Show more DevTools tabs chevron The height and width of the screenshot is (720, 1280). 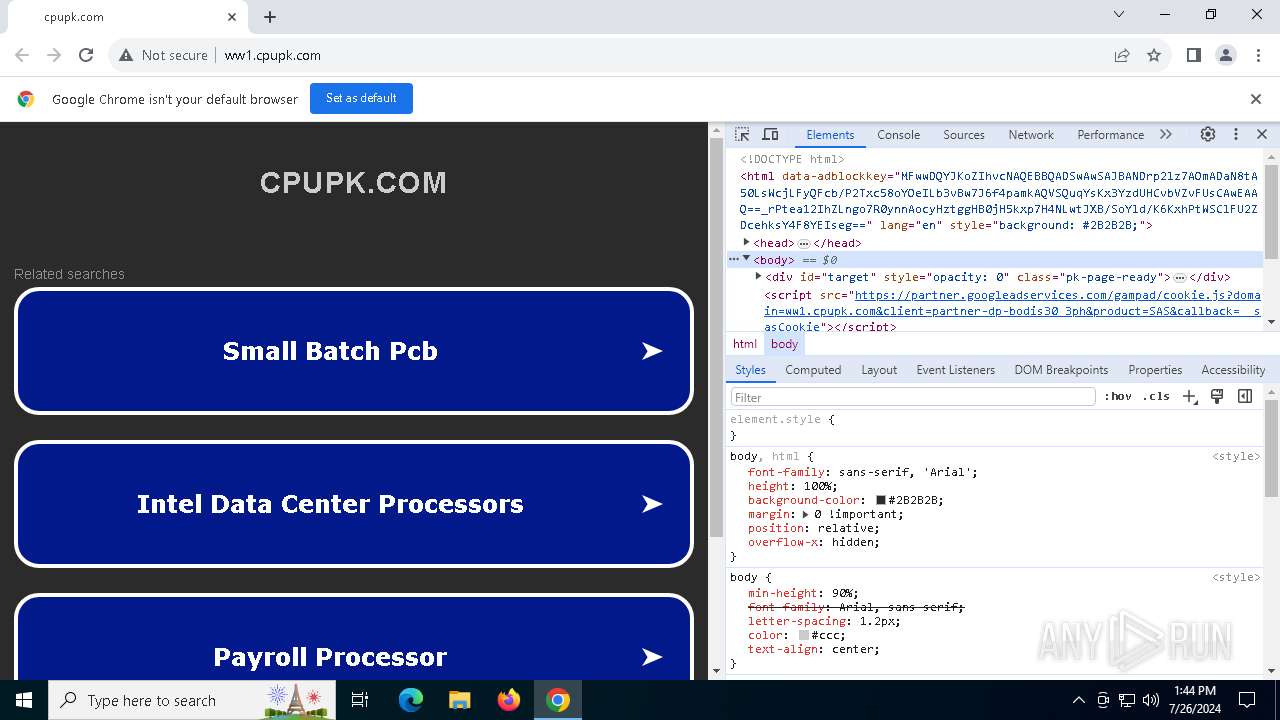(x=1166, y=134)
